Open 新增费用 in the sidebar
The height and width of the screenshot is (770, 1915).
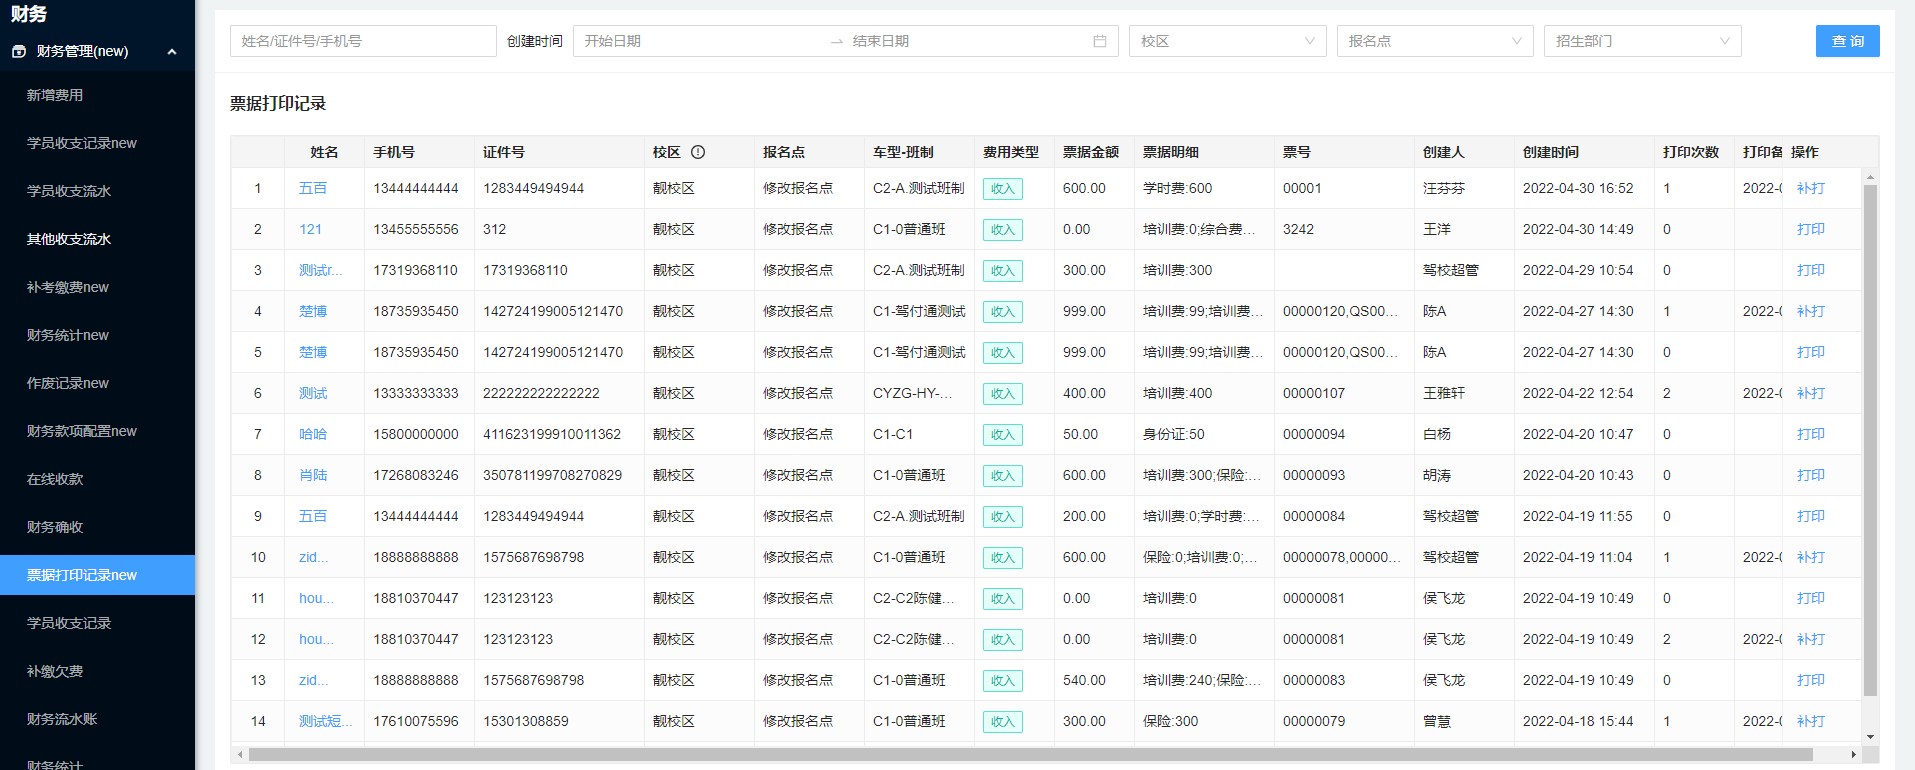point(55,95)
